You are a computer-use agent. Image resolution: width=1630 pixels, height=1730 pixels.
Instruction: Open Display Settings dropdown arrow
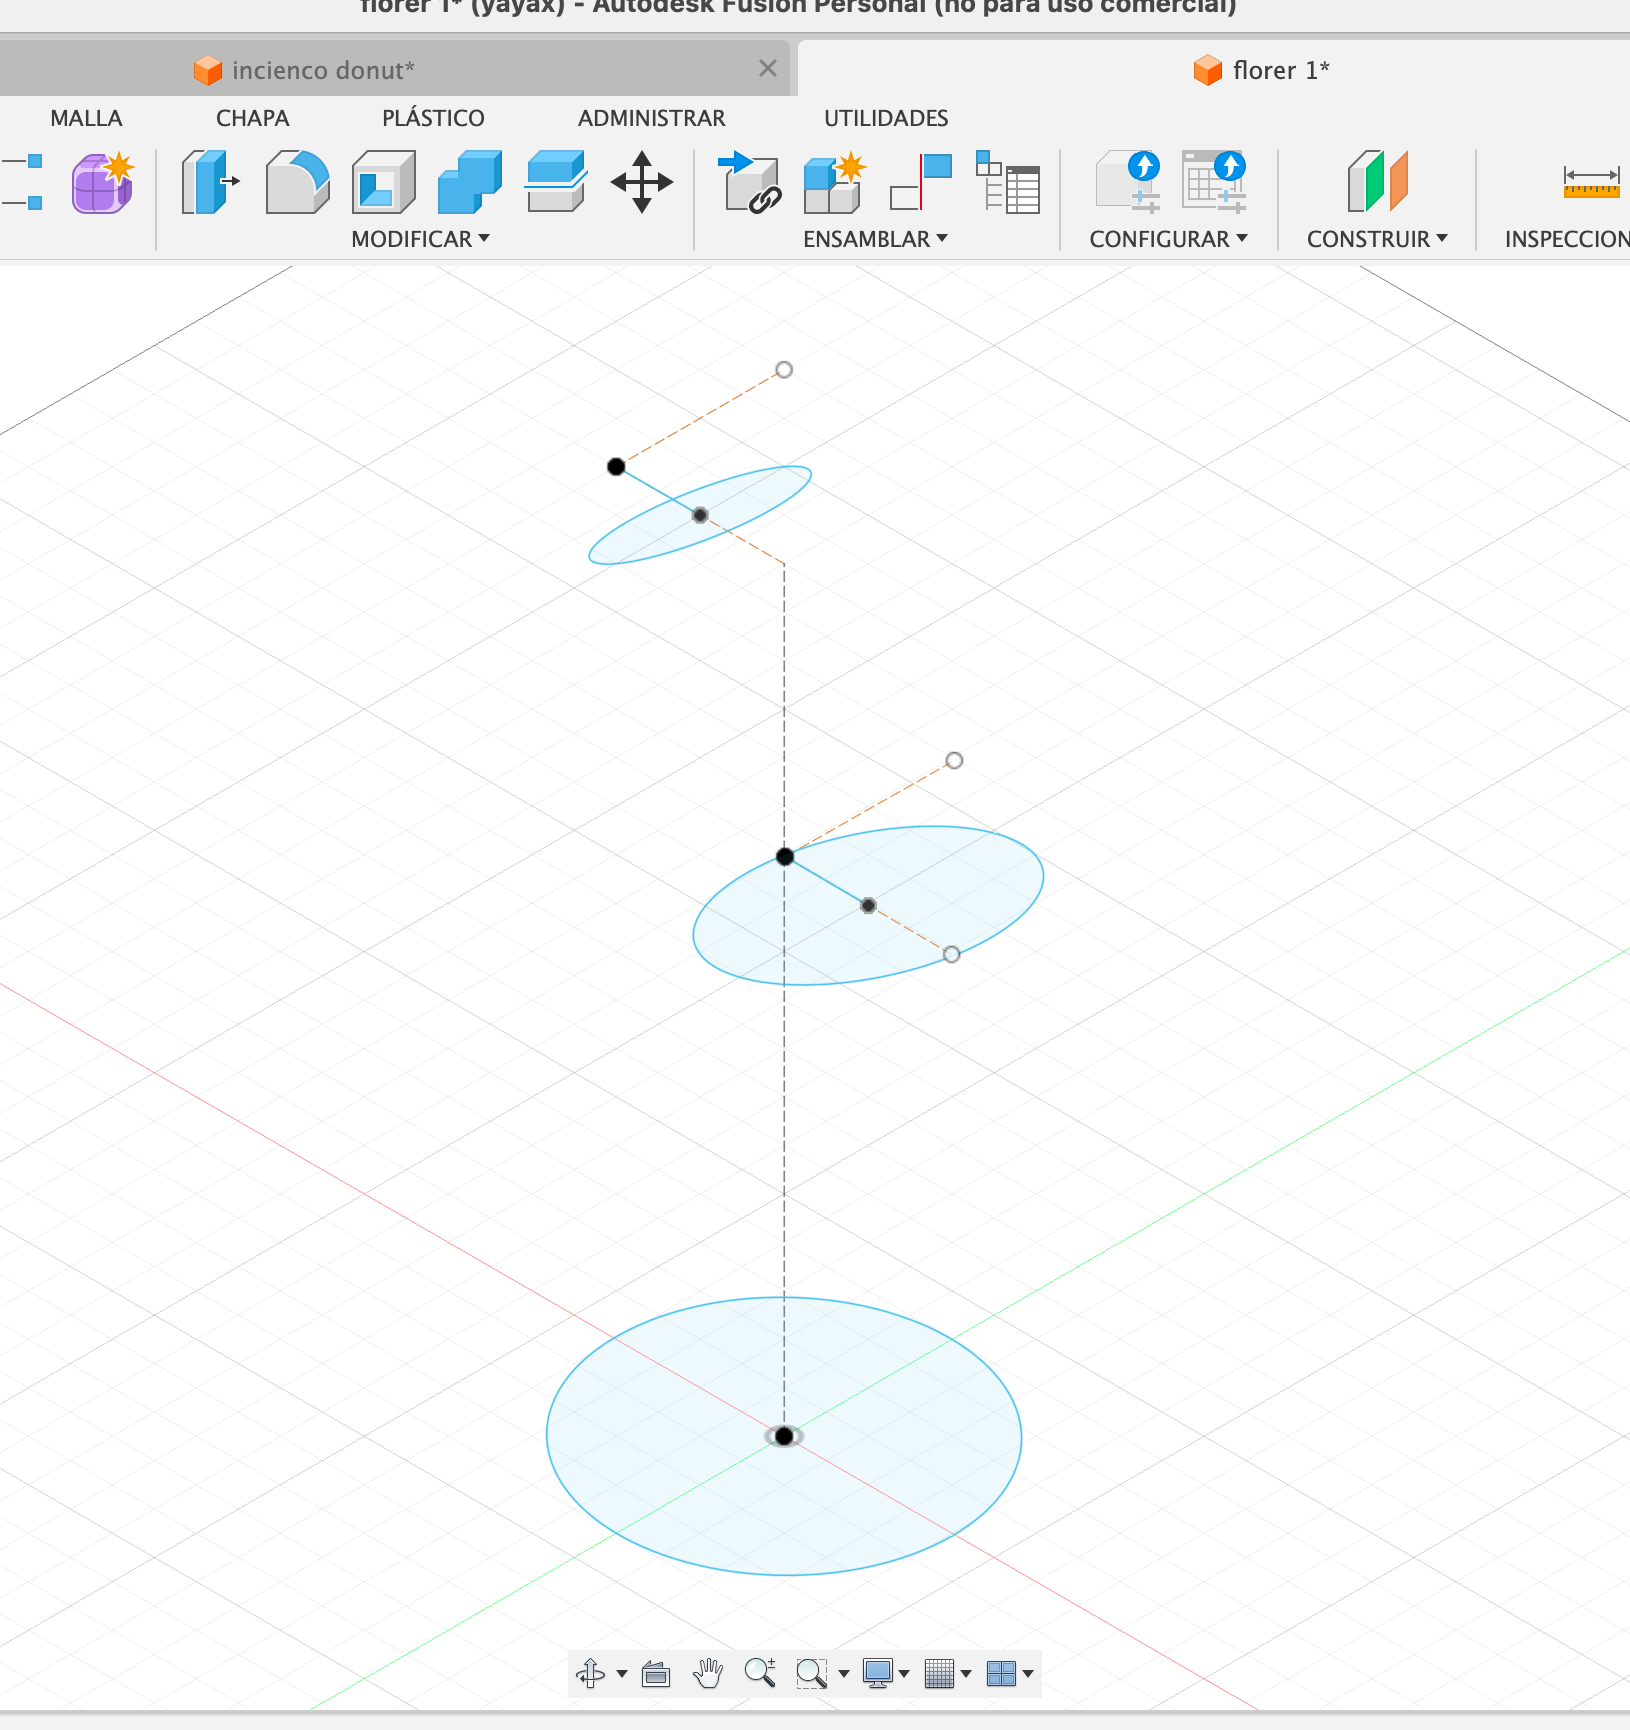click(904, 1674)
